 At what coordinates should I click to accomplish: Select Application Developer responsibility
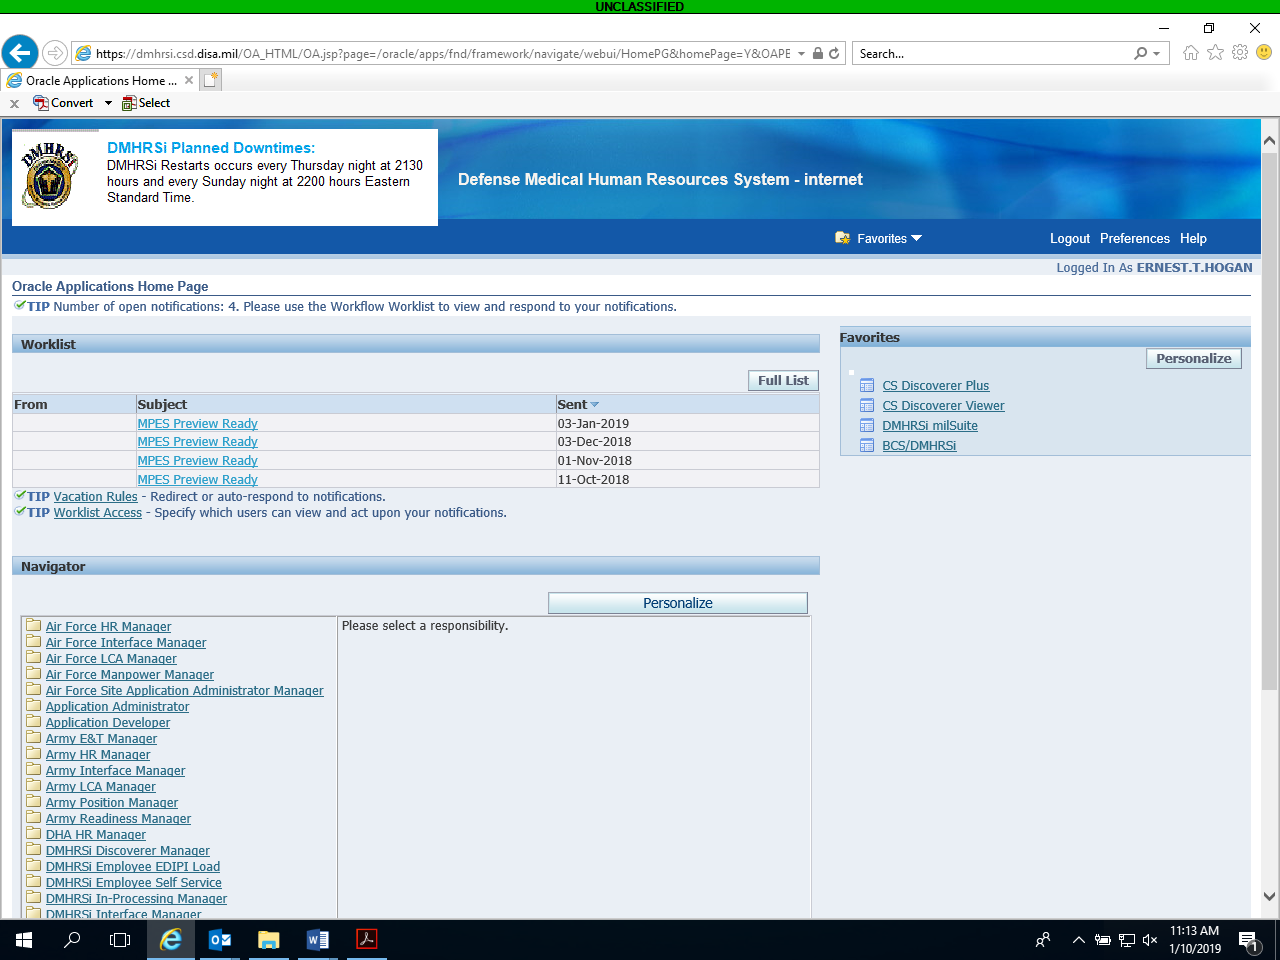tap(107, 722)
